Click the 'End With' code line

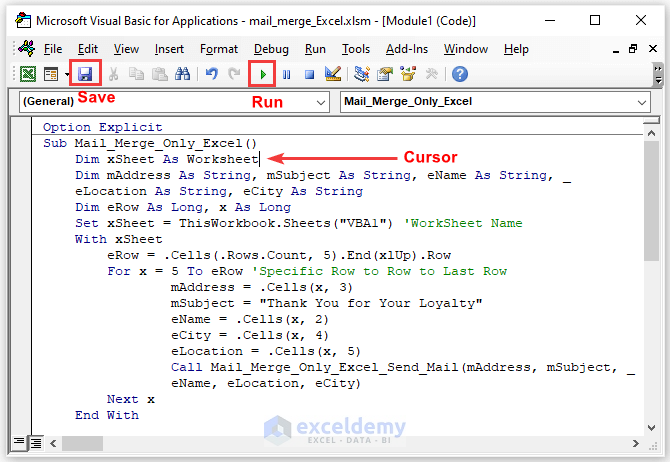[x=107, y=415]
